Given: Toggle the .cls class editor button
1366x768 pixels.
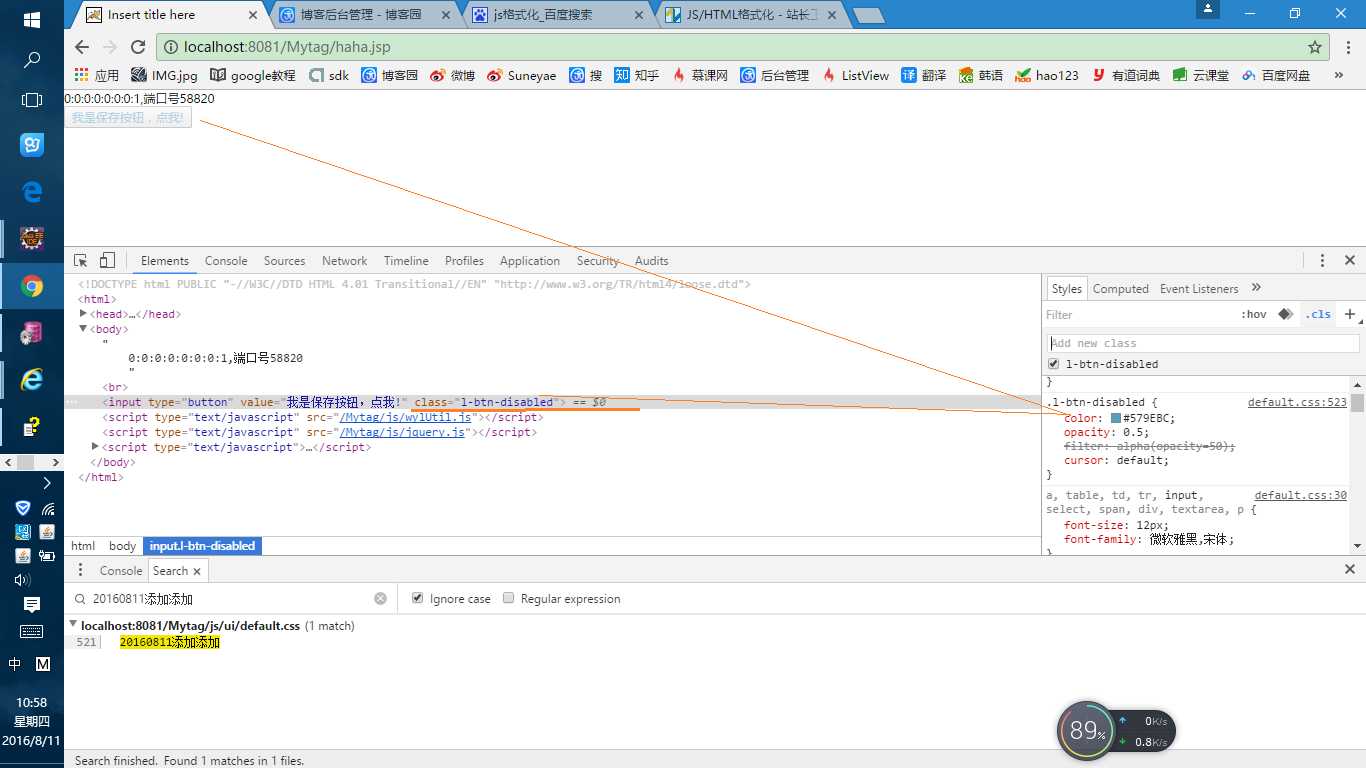Looking at the screenshot, I should (1318, 314).
